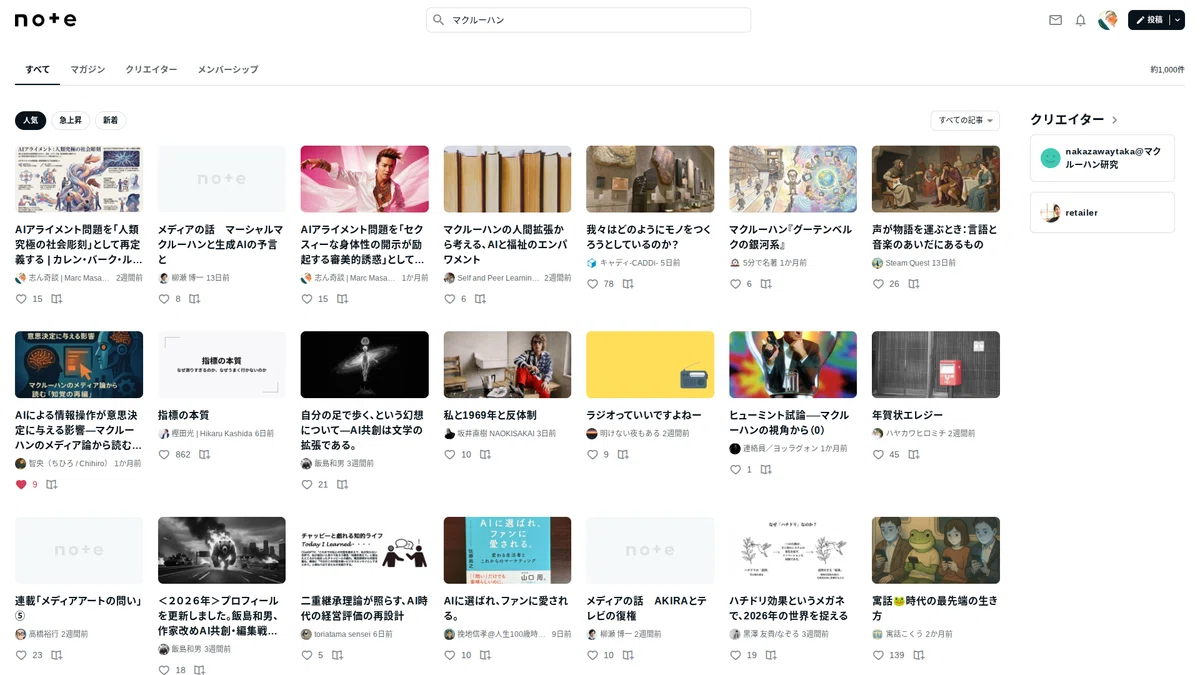
Task: Open the notifications bell icon
Action: 1080,20
